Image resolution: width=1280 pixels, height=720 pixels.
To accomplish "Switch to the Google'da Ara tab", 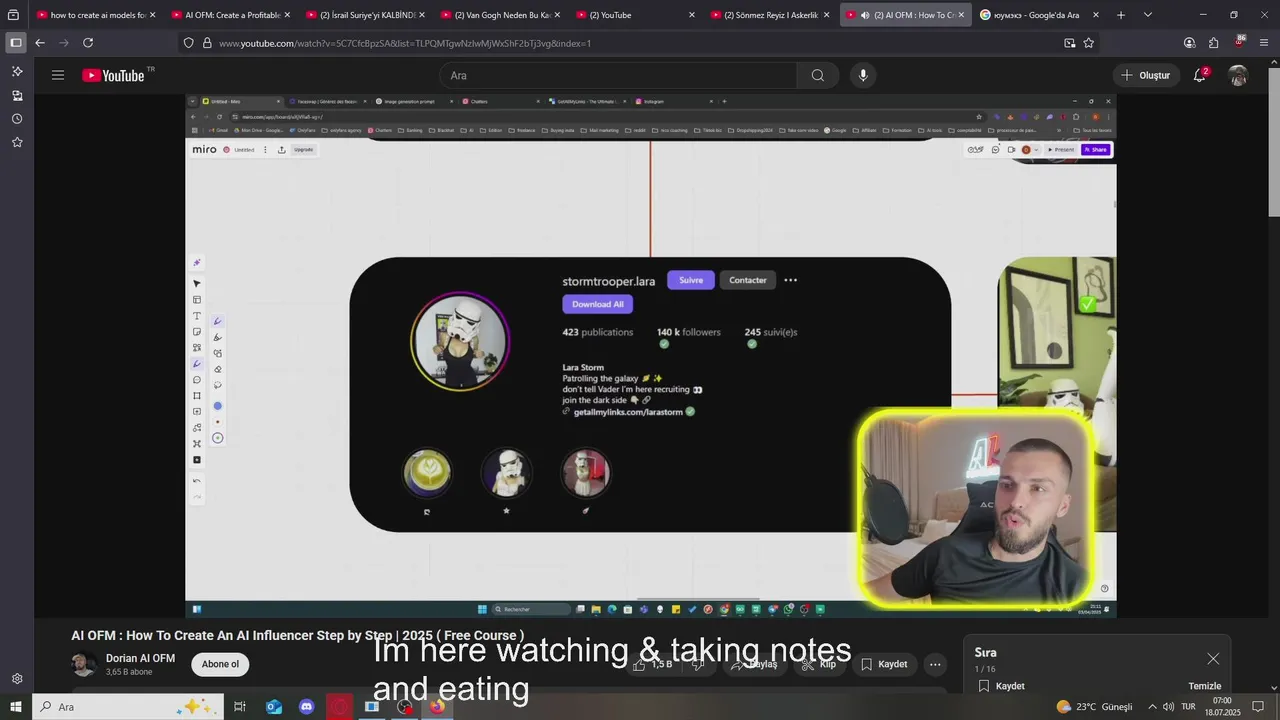I will [x=1040, y=15].
